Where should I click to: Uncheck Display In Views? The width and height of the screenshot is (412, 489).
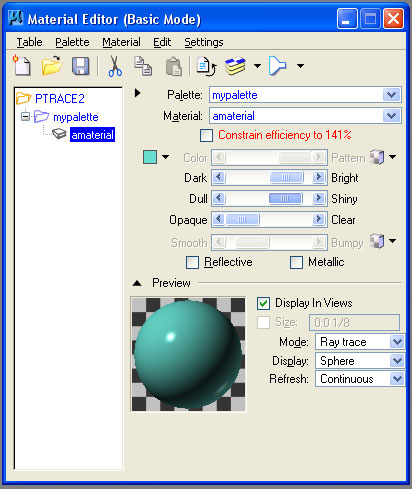[263, 303]
